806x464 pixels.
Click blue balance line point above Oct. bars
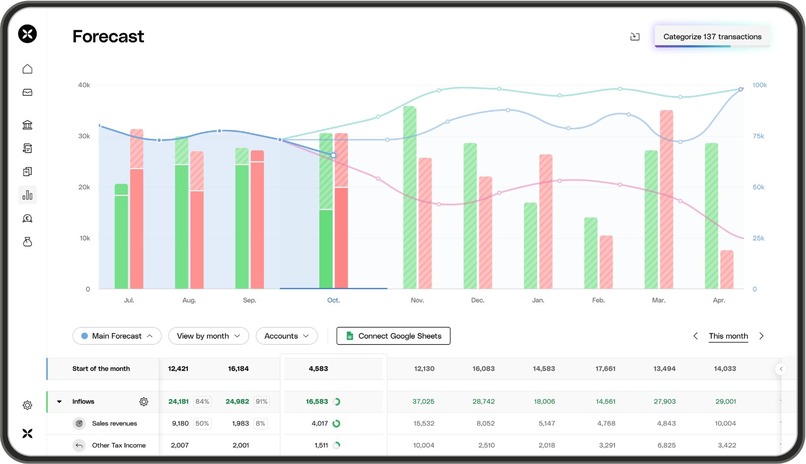pos(334,155)
